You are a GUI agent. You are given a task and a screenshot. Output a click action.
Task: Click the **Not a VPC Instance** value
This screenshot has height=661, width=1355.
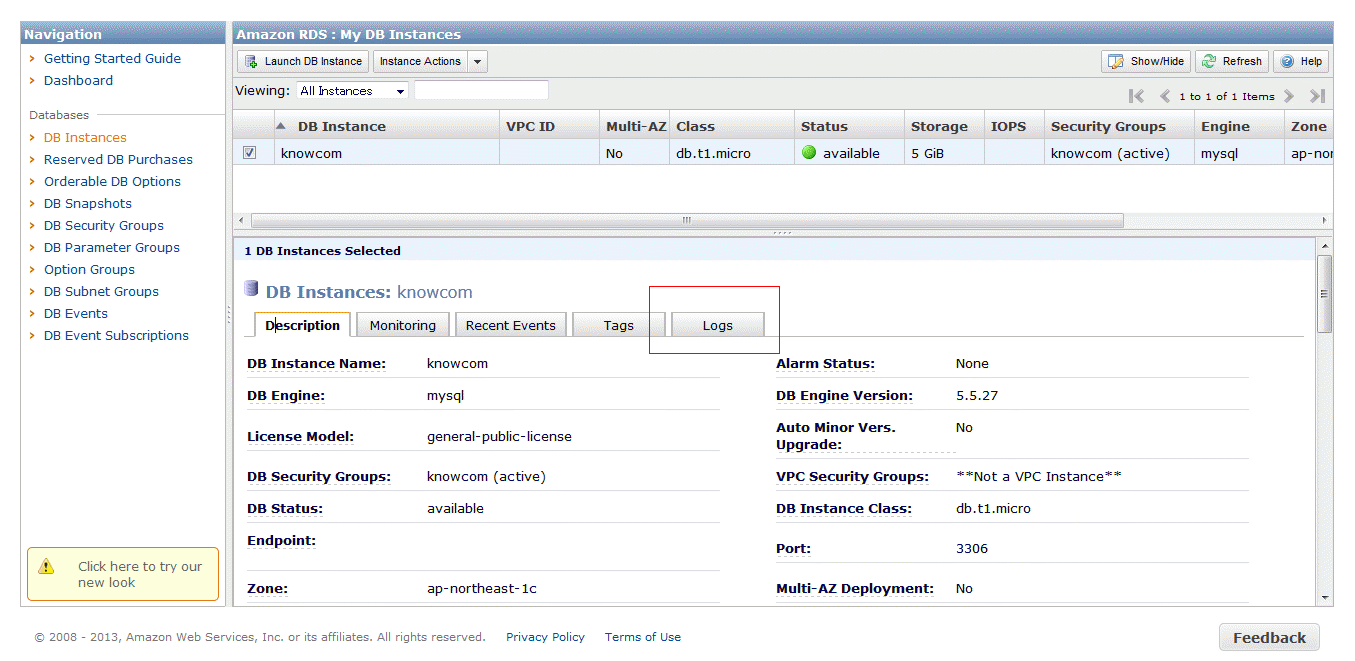1039,477
